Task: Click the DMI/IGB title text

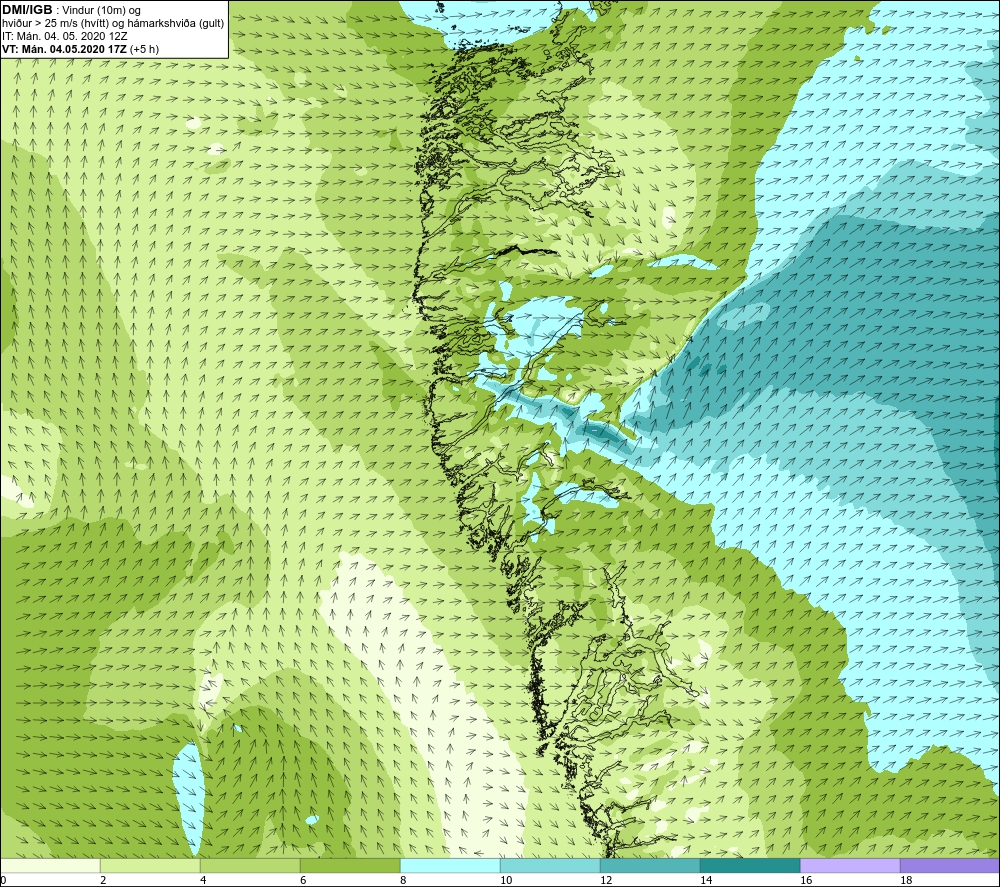Action: [27, 10]
